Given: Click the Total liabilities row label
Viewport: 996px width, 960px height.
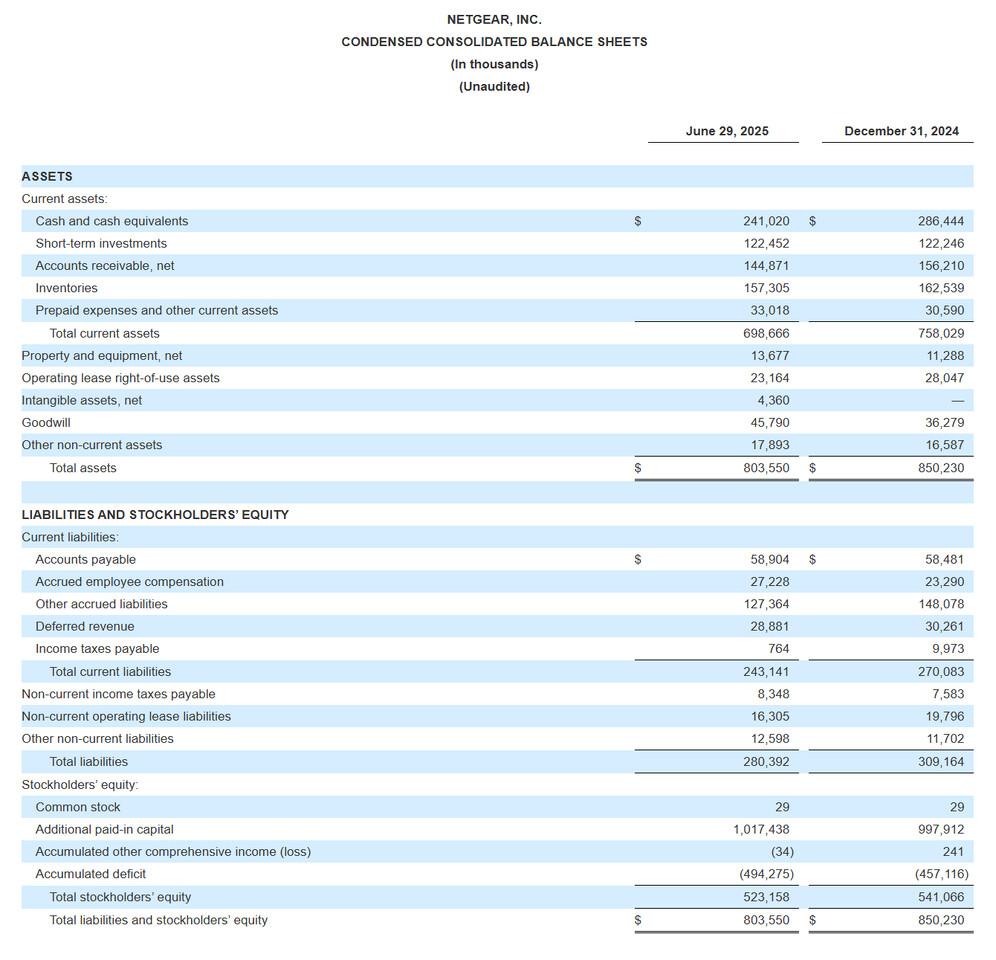Looking at the screenshot, I should (x=89, y=762).
